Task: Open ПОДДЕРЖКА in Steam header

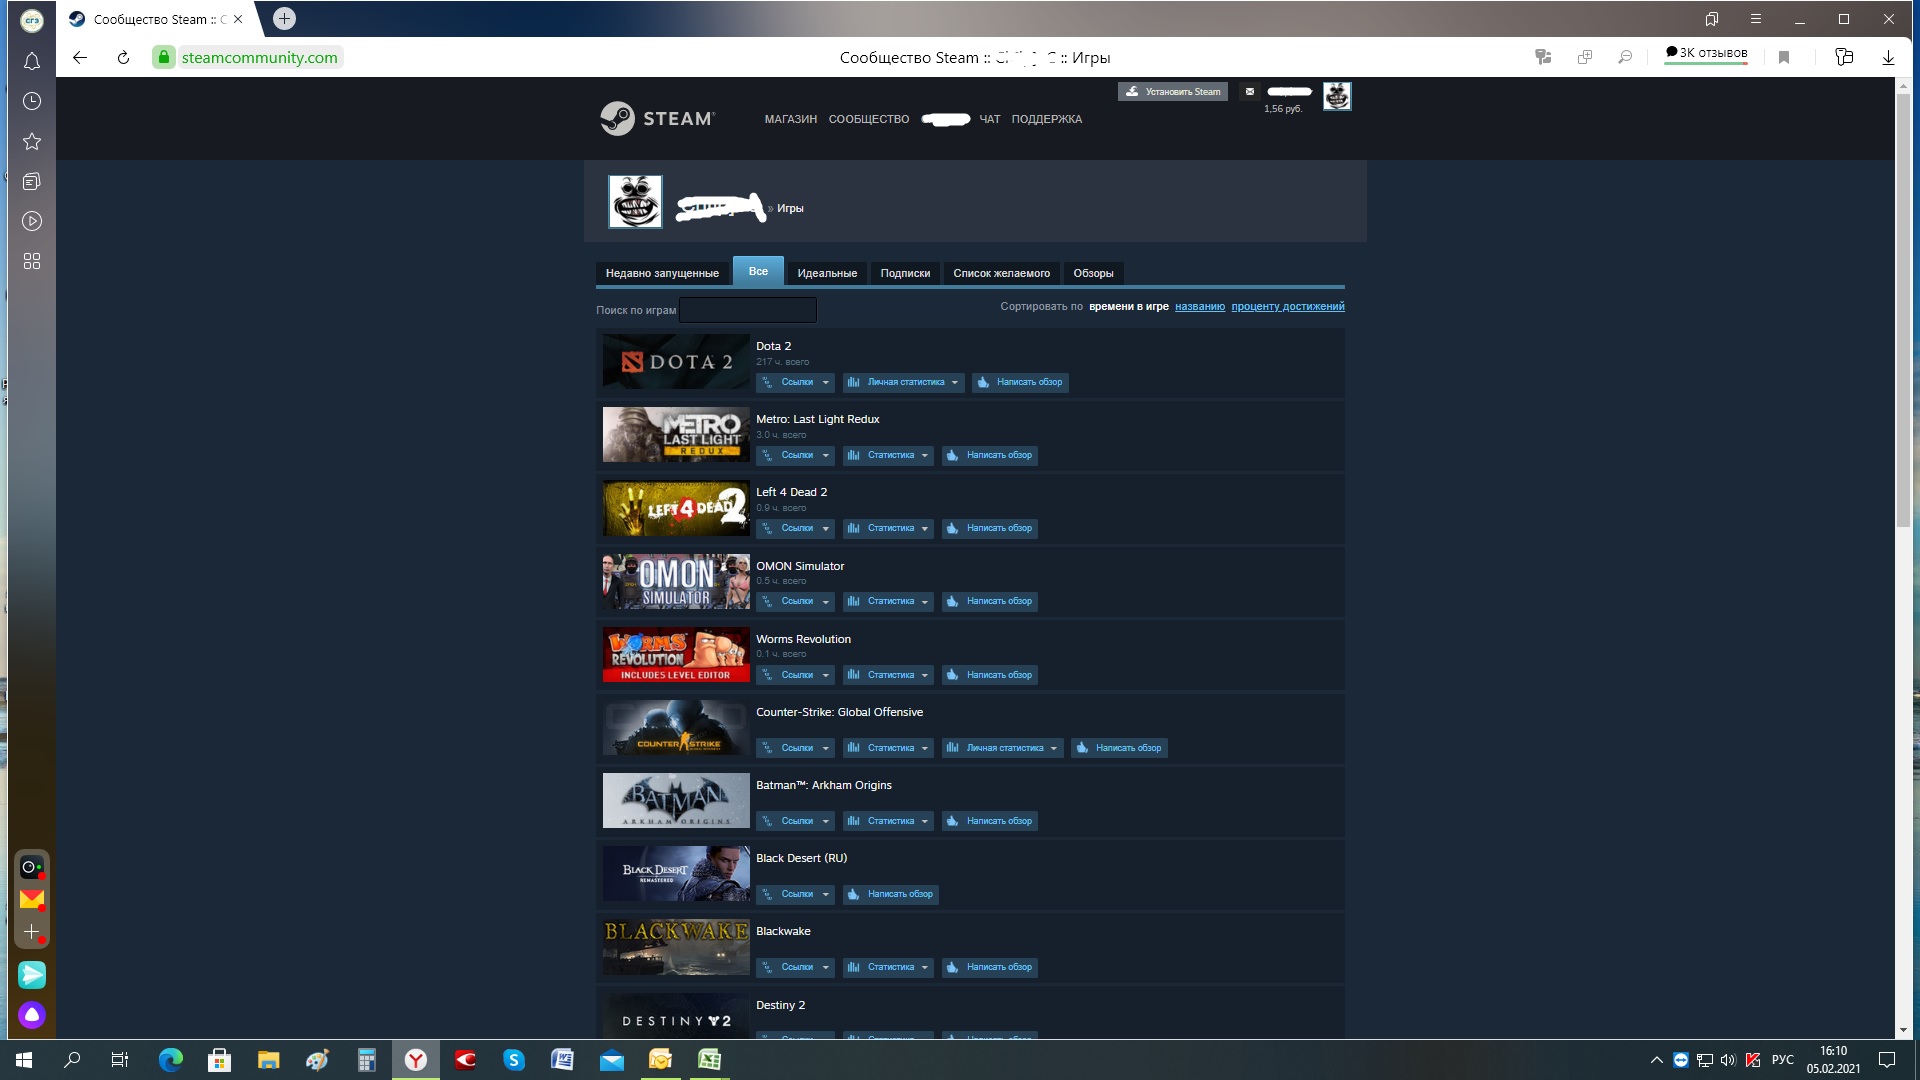Action: click(x=1047, y=119)
